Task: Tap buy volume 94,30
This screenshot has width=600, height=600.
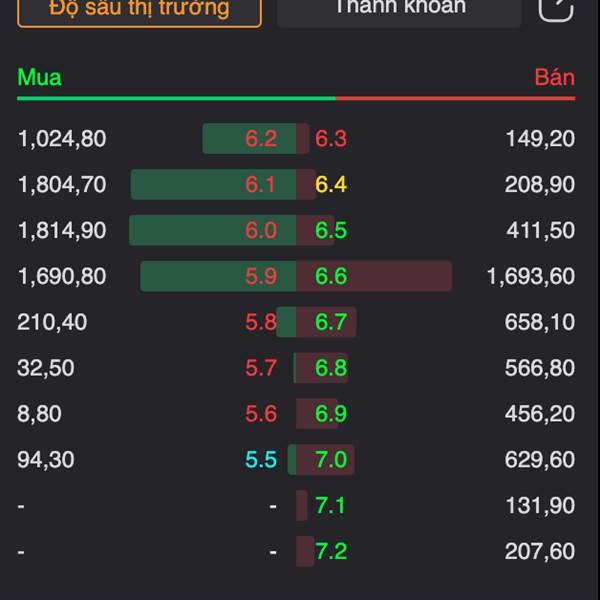Action: (46, 460)
